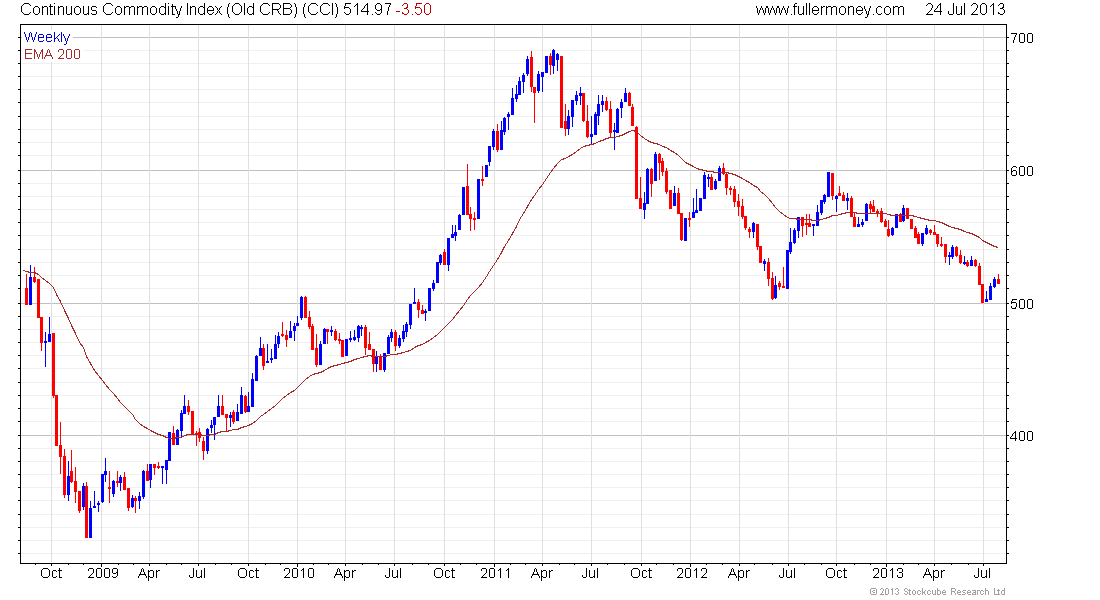Click the Apr label following 2013
This screenshot has height=600, width=1100.
(x=934, y=573)
